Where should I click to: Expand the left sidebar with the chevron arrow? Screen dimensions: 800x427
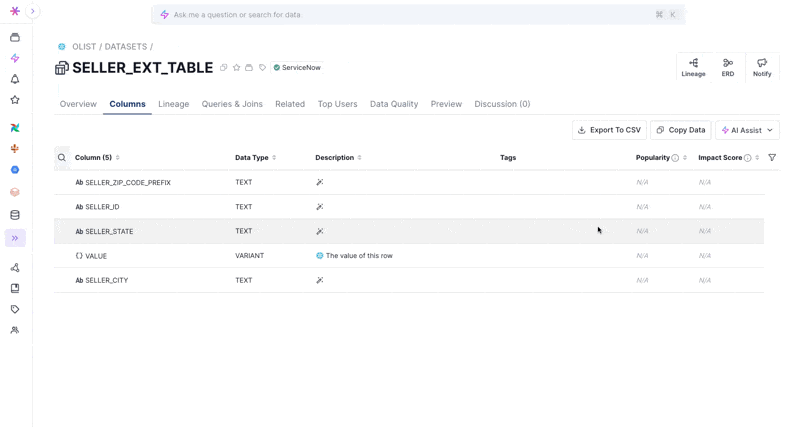click(x=32, y=12)
